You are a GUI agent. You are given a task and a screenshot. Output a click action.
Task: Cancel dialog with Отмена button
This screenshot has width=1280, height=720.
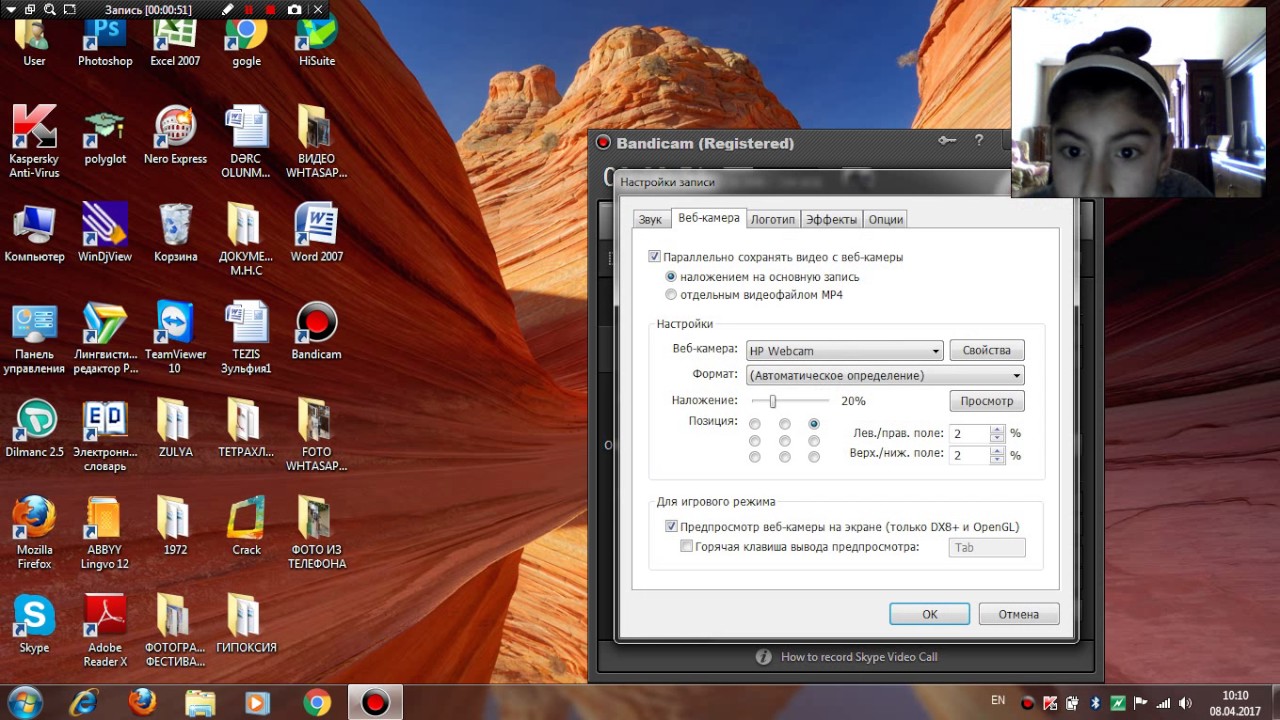click(1019, 614)
